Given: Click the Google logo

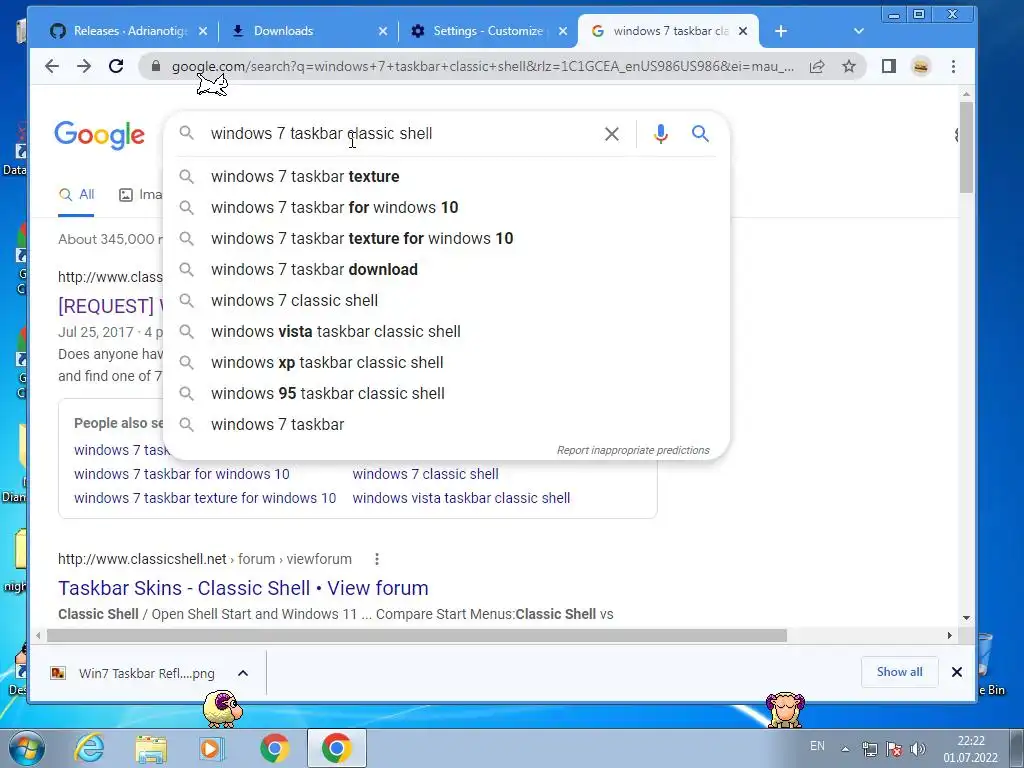Looking at the screenshot, I should coord(99,135).
